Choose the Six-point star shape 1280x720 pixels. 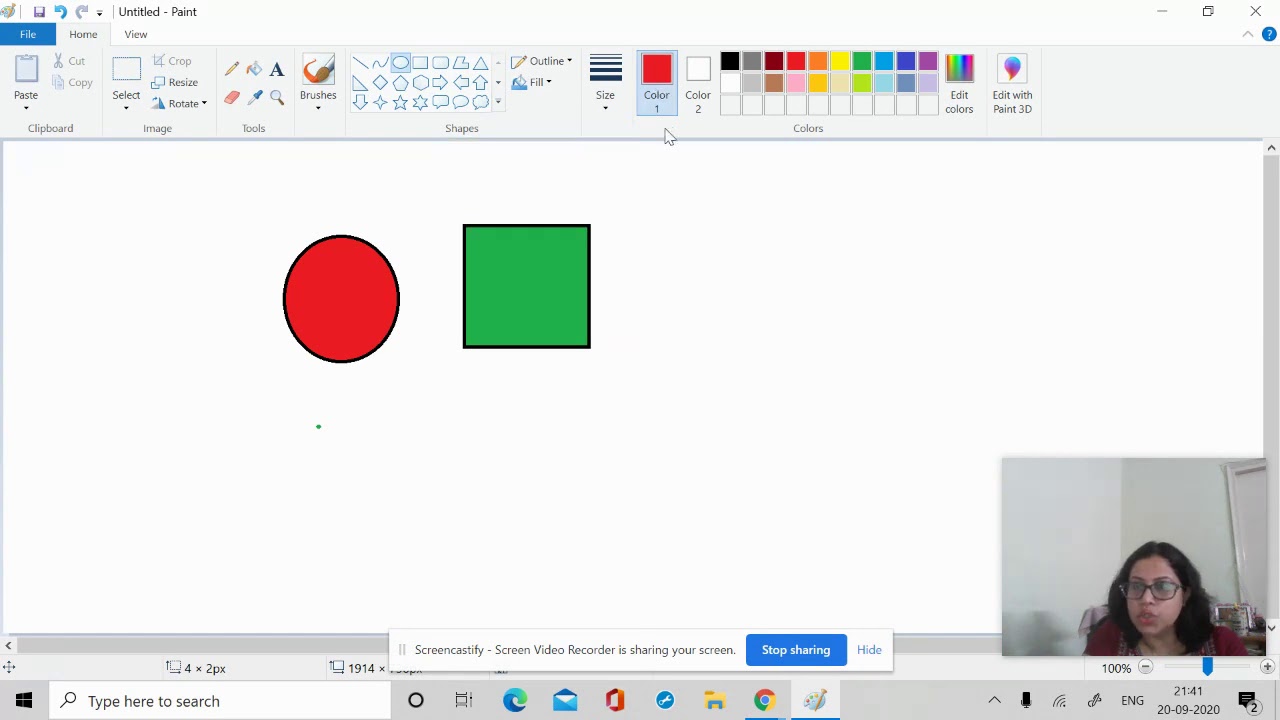click(420, 102)
